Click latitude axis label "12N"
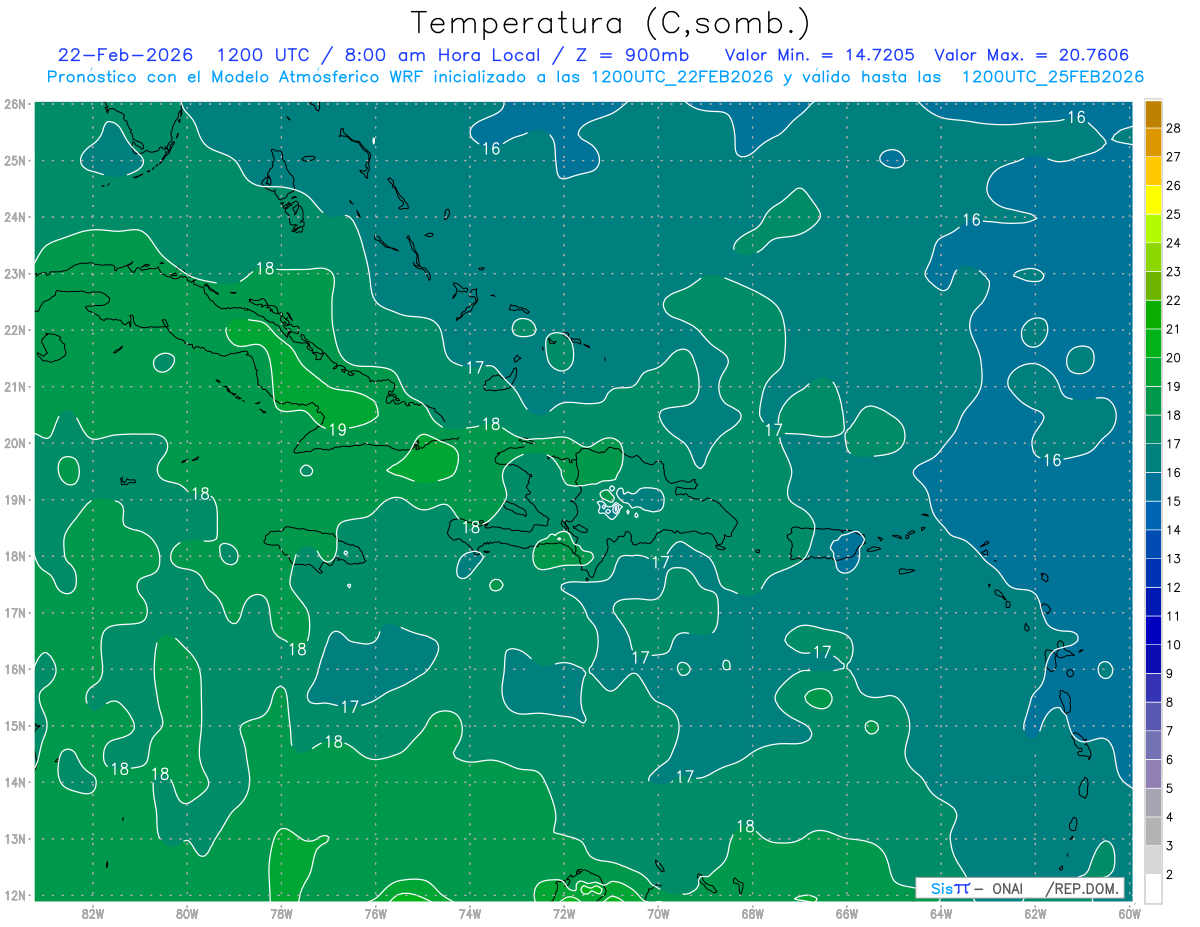This screenshot has height=927, width=1200. pos(14,895)
